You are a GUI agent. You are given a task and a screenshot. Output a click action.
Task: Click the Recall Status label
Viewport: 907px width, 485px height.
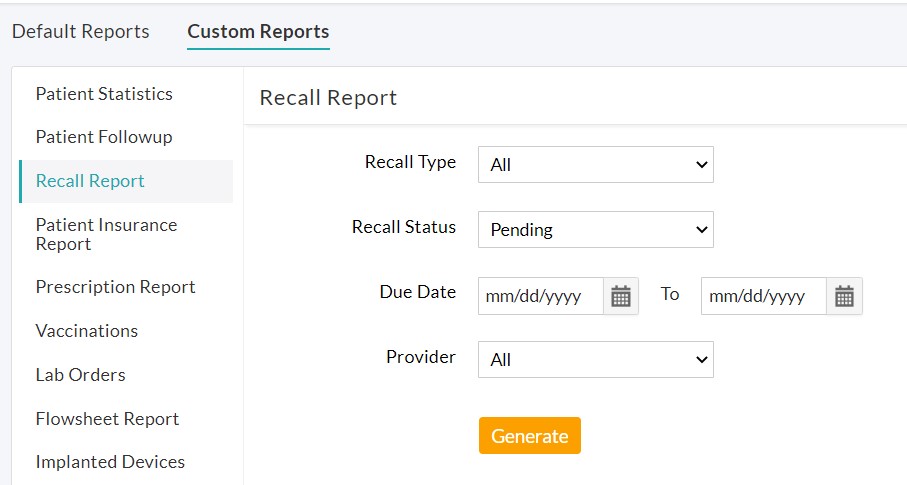pos(404,227)
